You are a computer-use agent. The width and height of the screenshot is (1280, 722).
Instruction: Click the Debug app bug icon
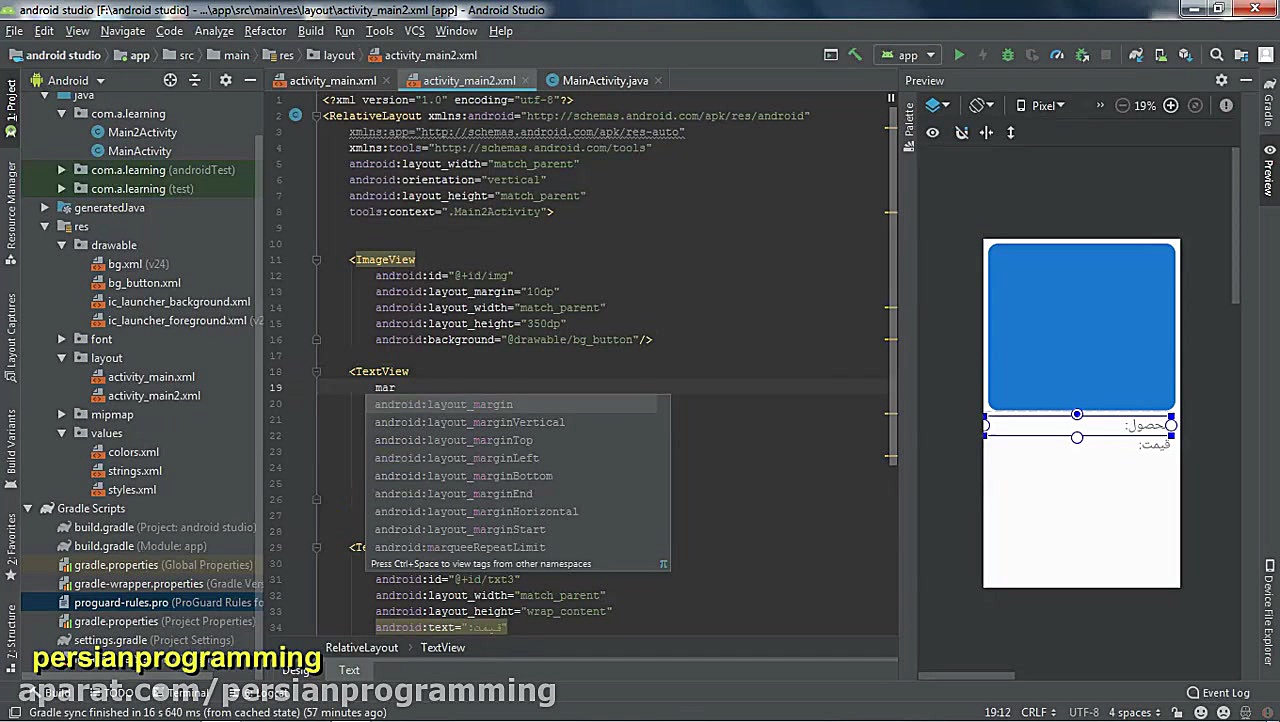point(1007,56)
